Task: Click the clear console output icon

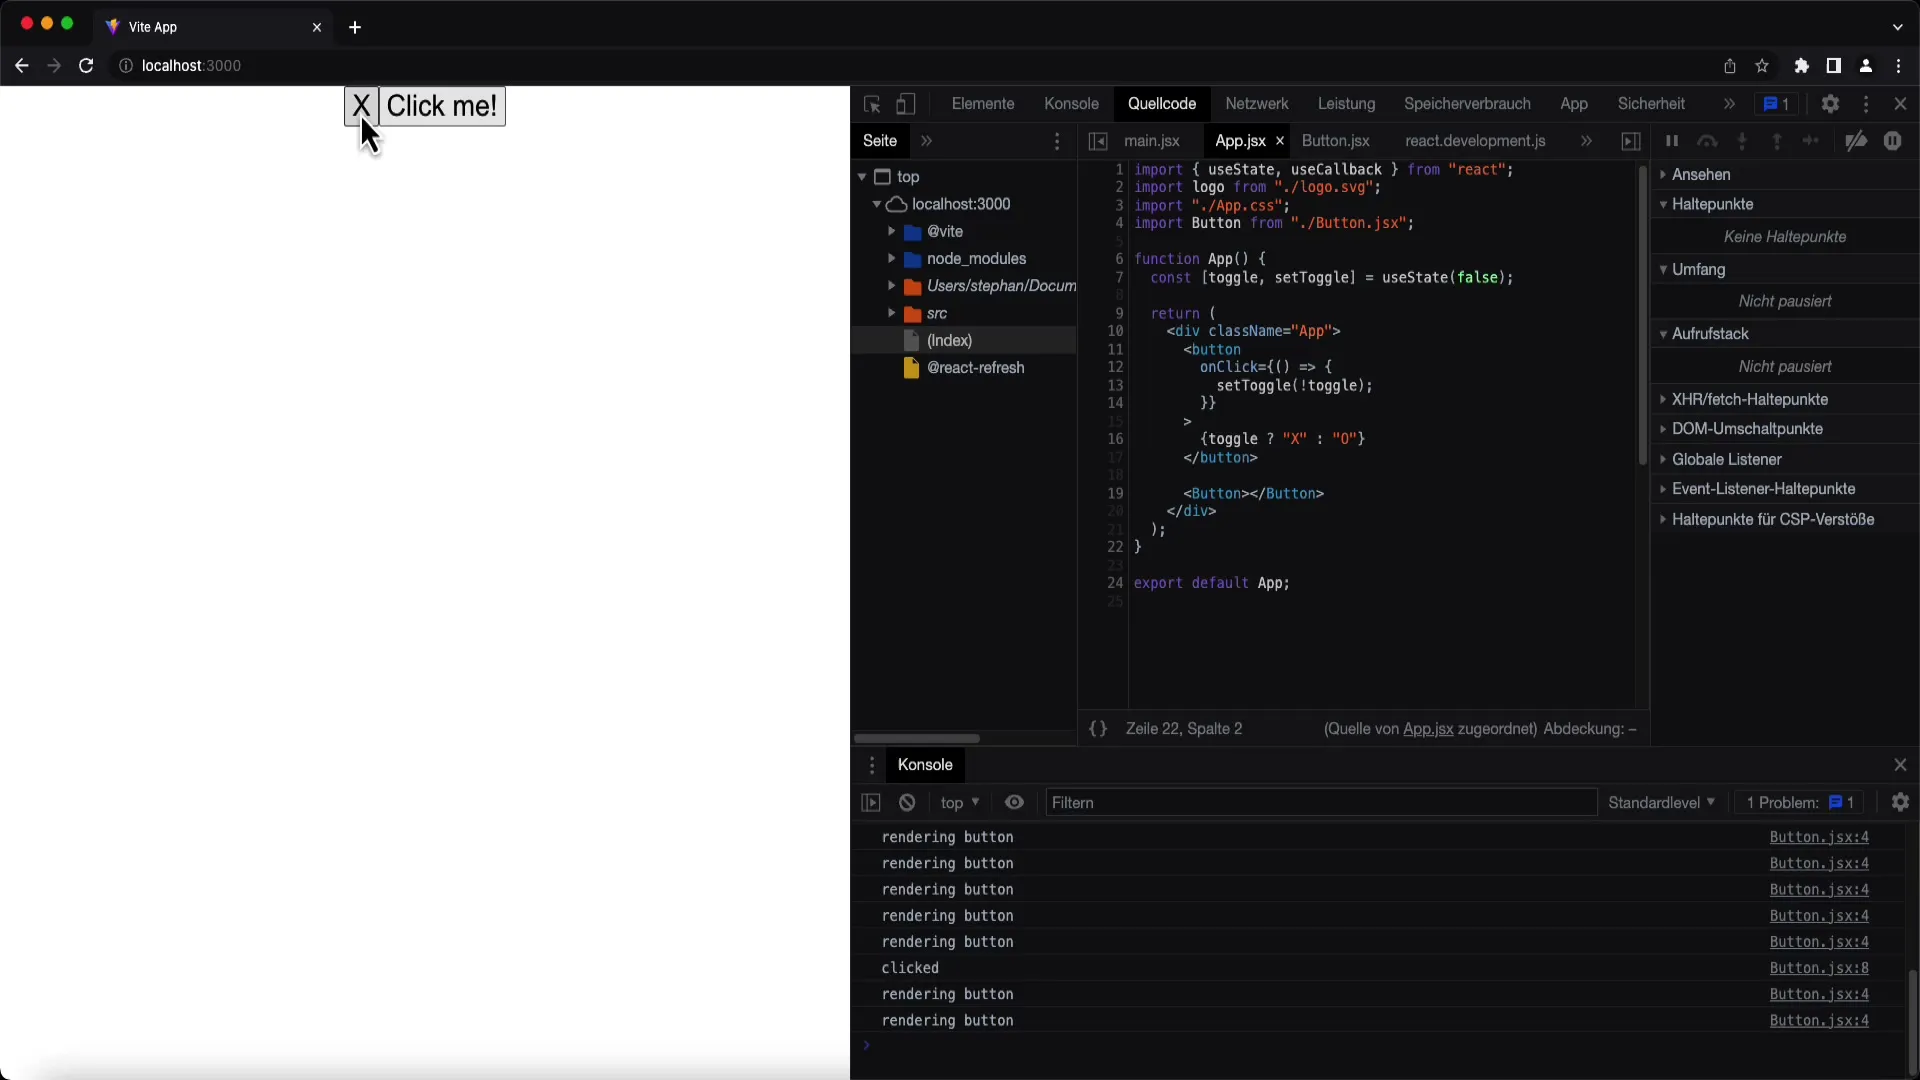Action: [x=906, y=802]
